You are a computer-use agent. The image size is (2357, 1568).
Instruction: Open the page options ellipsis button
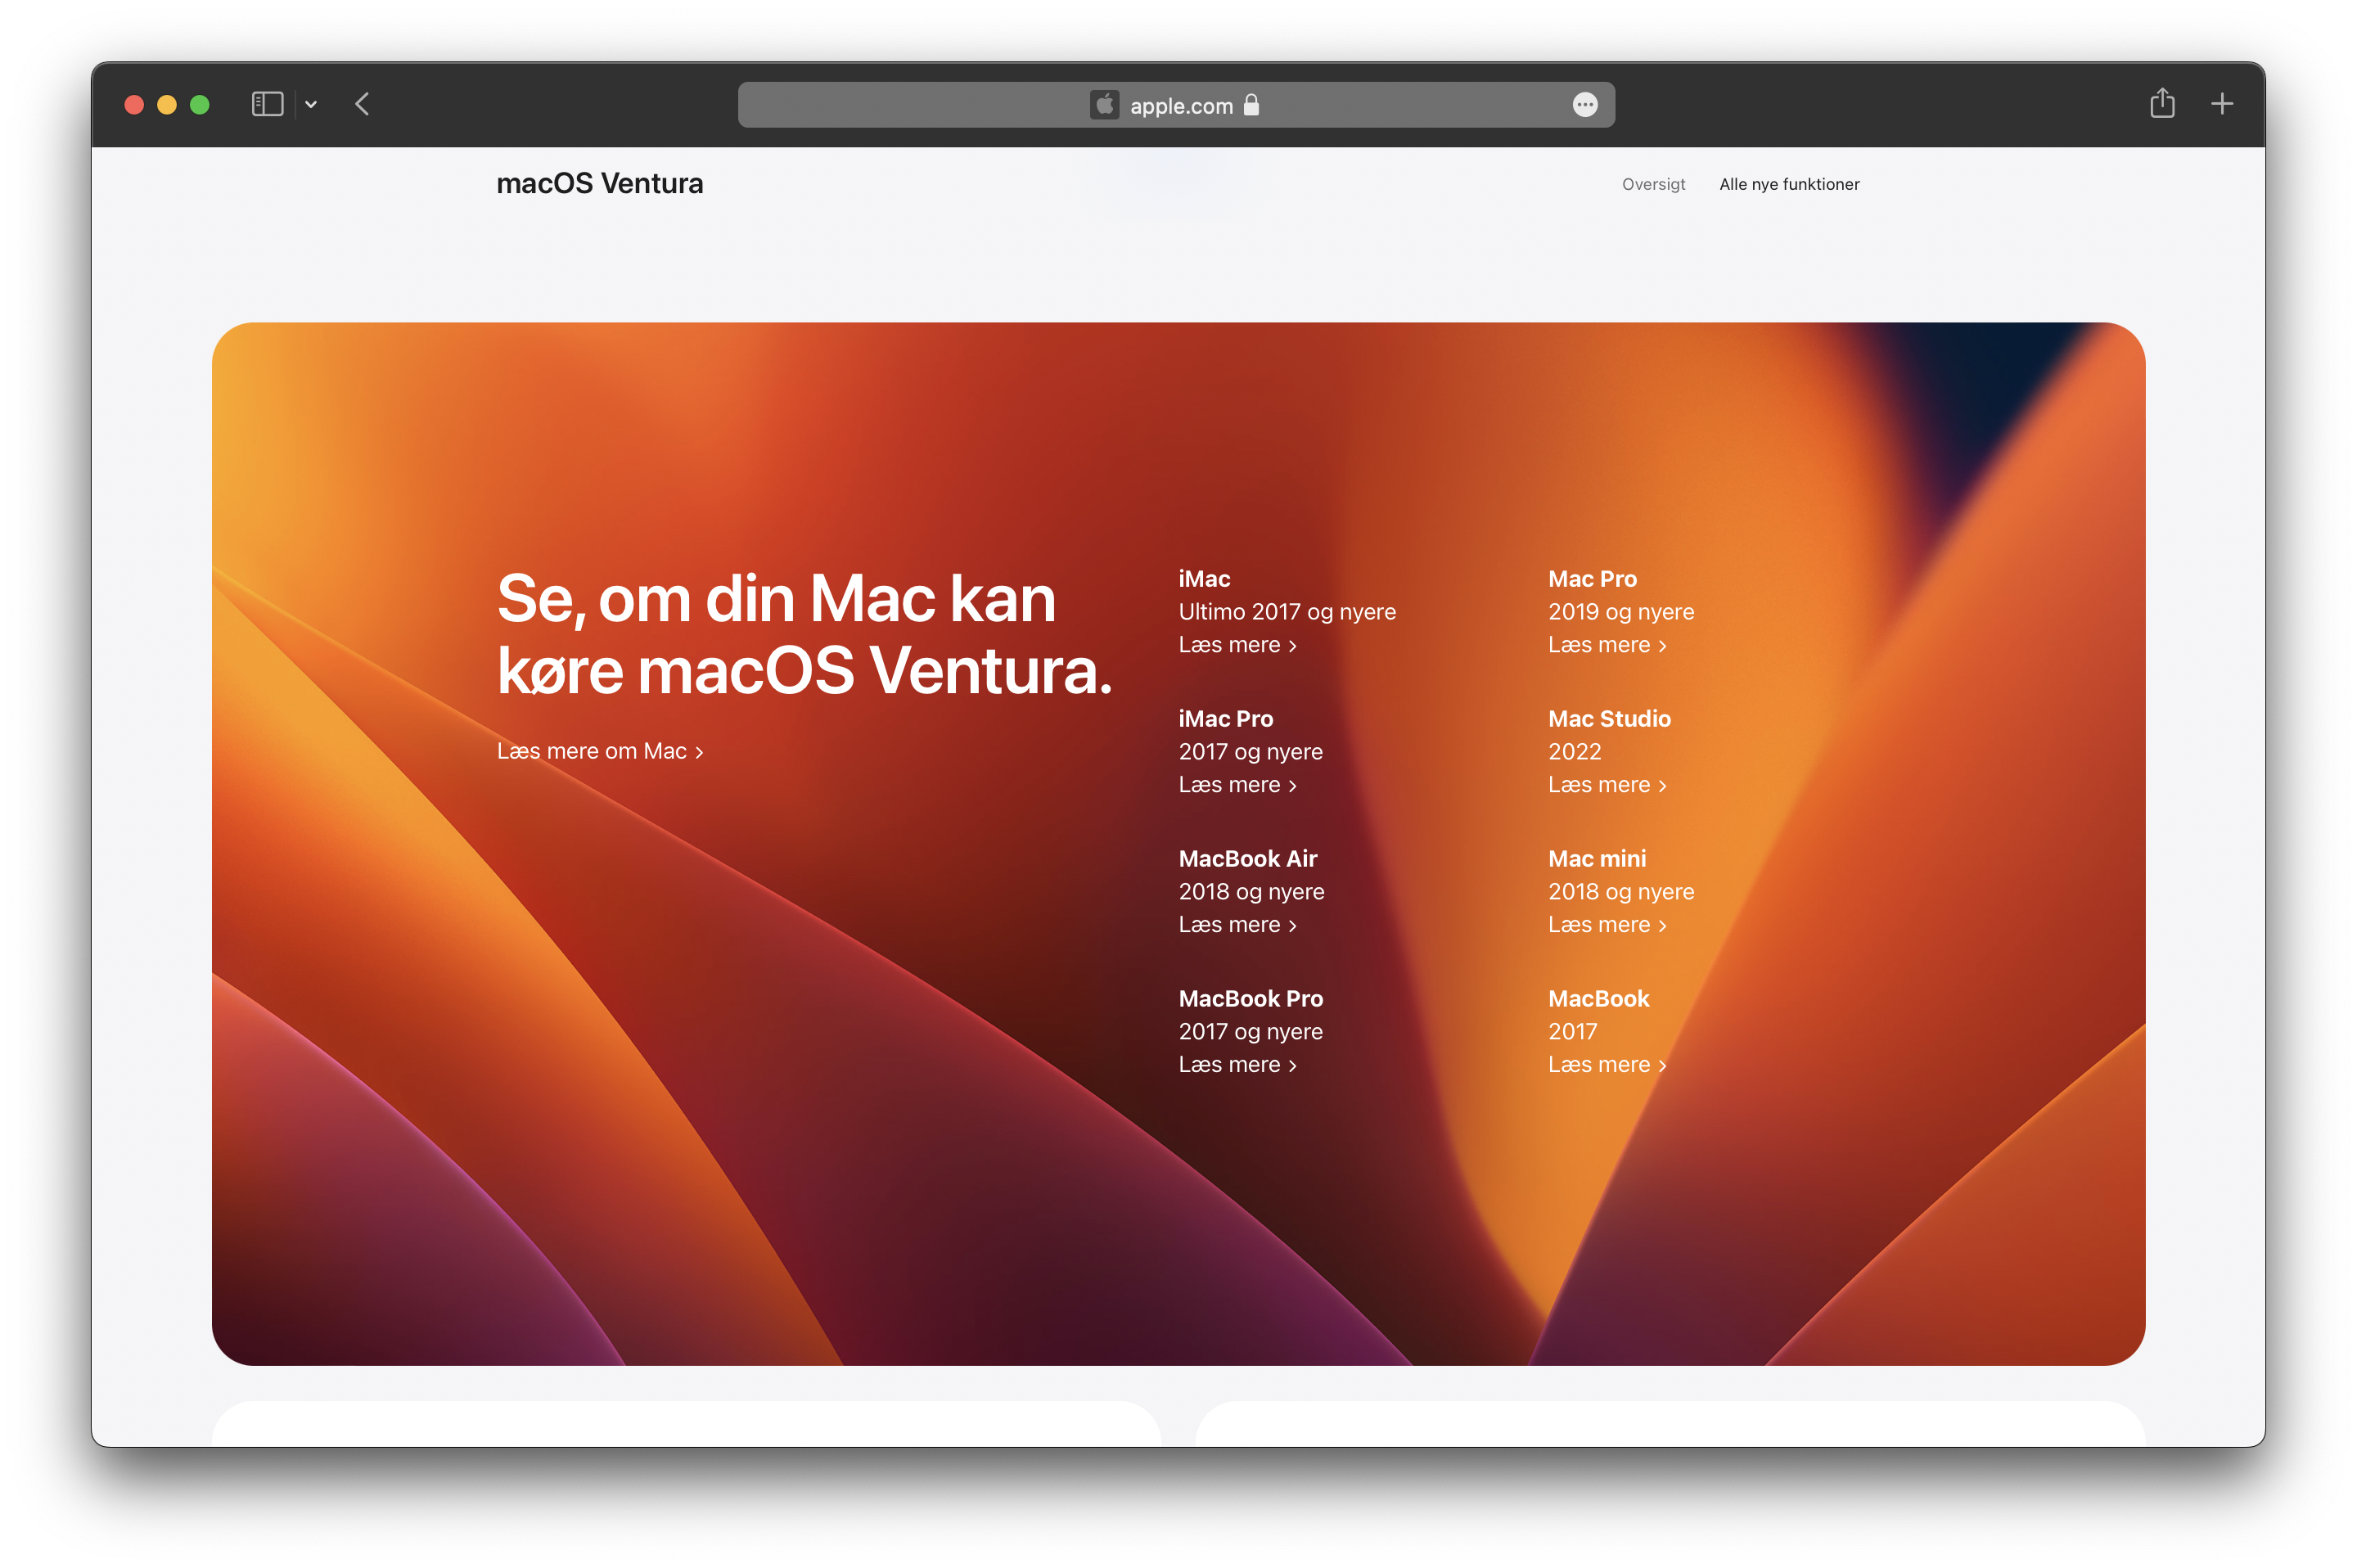click(1585, 105)
